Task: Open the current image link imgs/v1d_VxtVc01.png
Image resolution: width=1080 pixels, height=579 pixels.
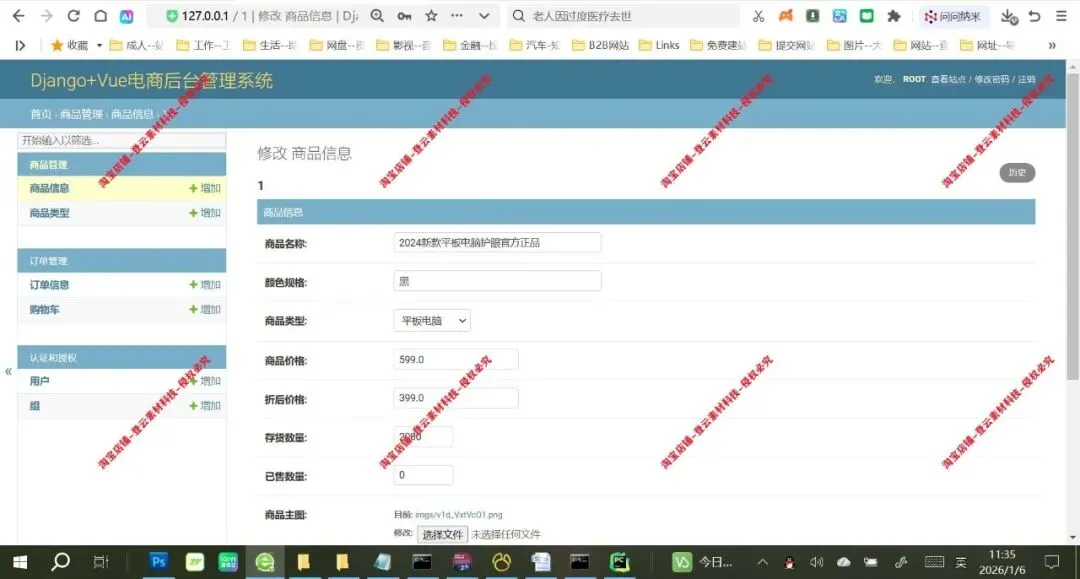Action: (x=459, y=515)
